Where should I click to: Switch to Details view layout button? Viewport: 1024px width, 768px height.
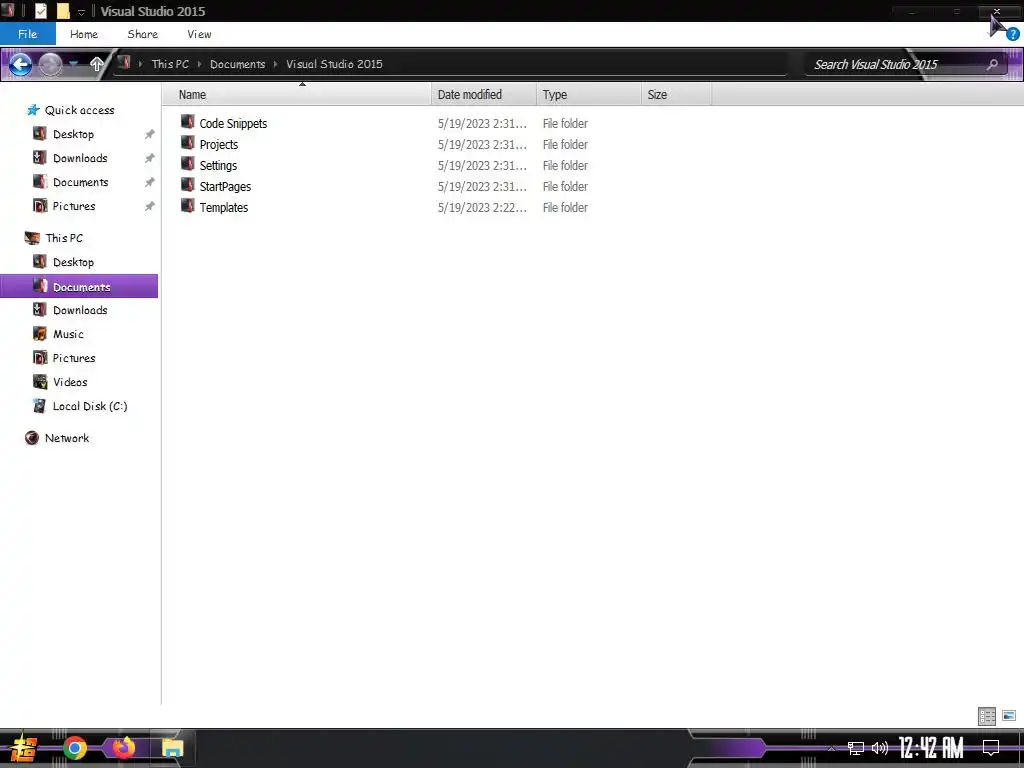987,716
